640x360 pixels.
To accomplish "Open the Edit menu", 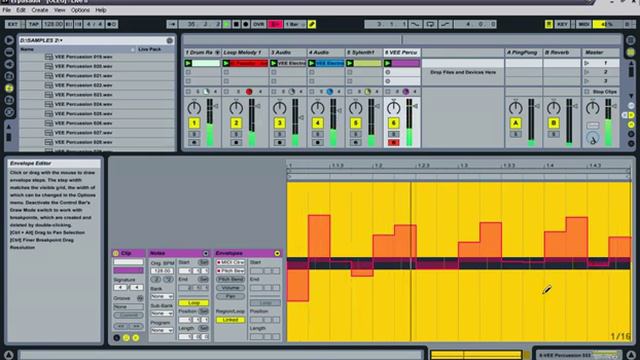I will pyautogui.click(x=21, y=10).
